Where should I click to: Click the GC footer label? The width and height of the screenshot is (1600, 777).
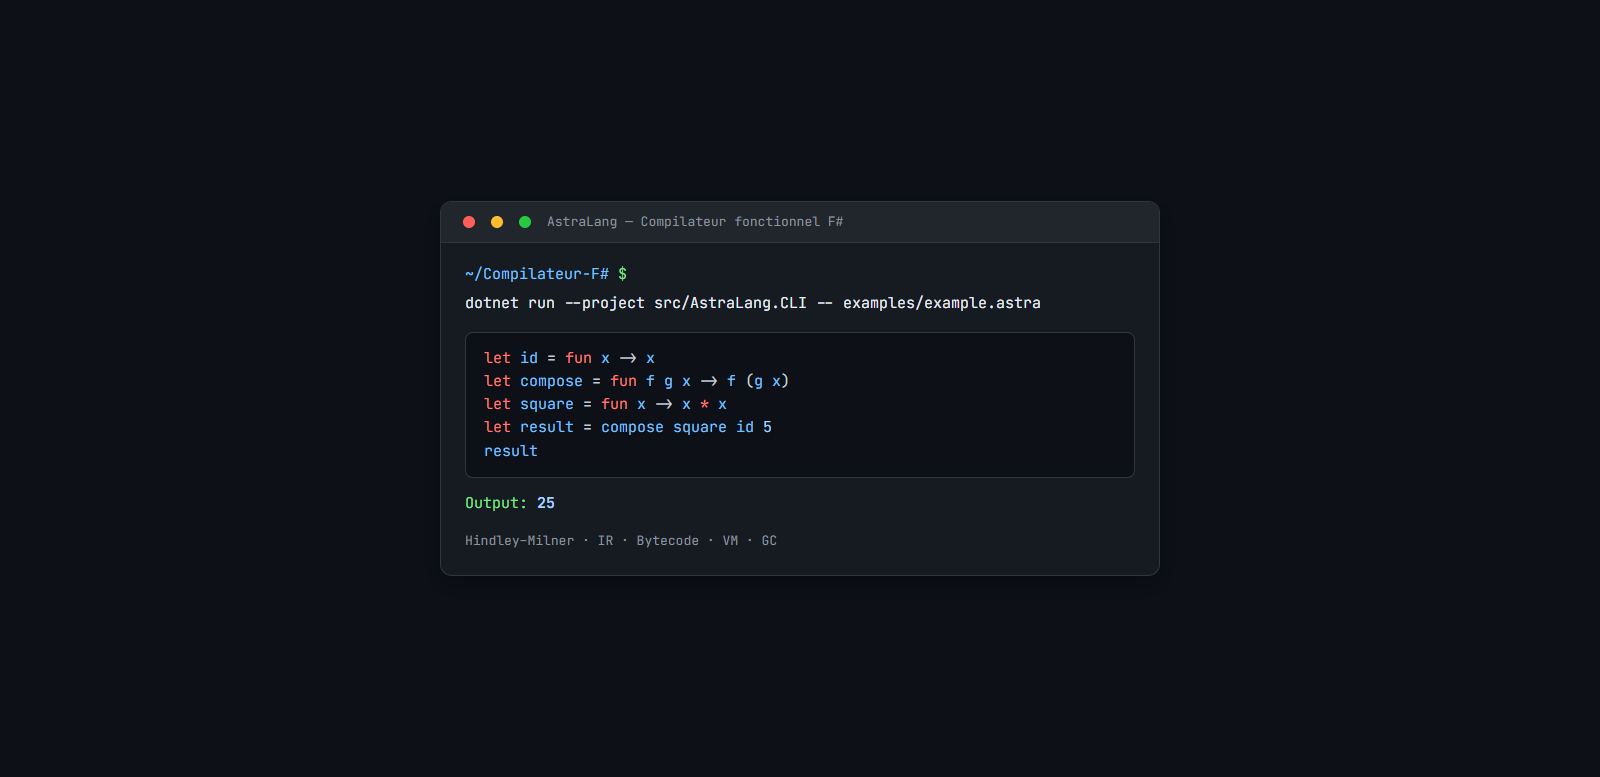pos(769,541)
